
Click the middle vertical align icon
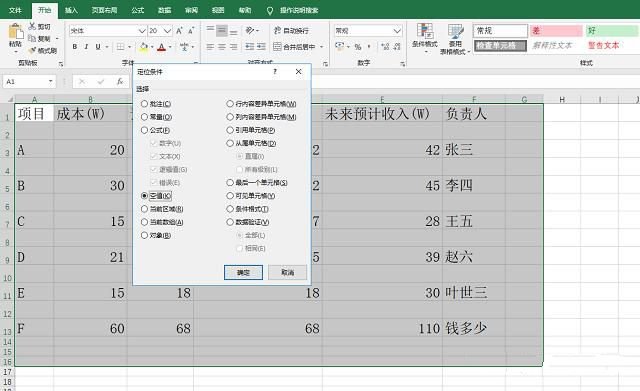(x=222, y=30)
